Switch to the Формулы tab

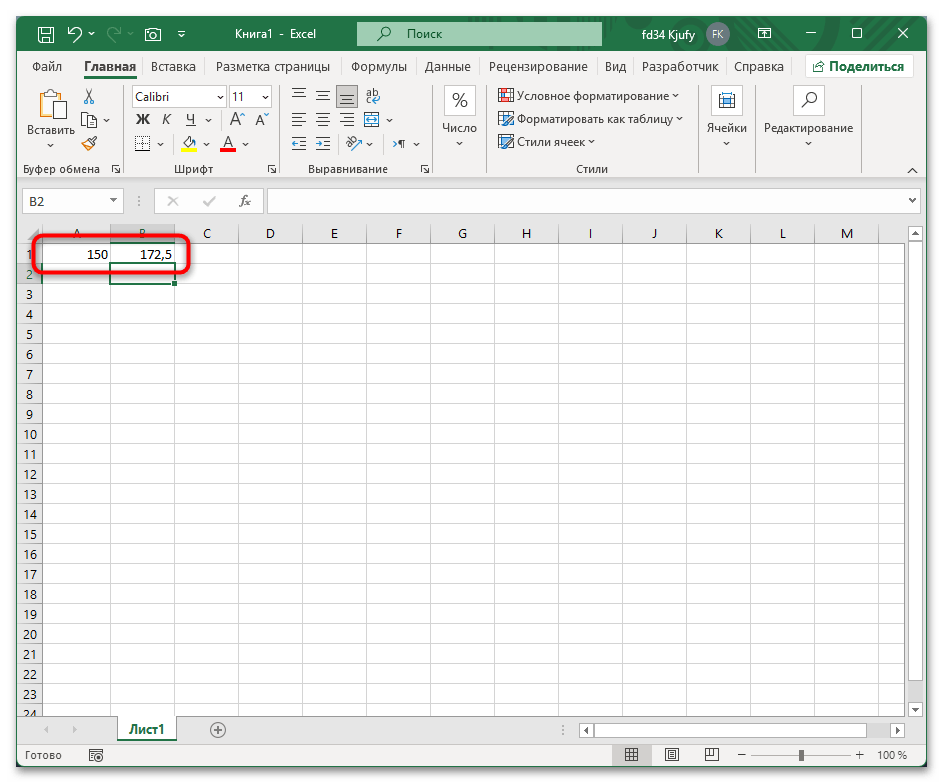[379, 67]
